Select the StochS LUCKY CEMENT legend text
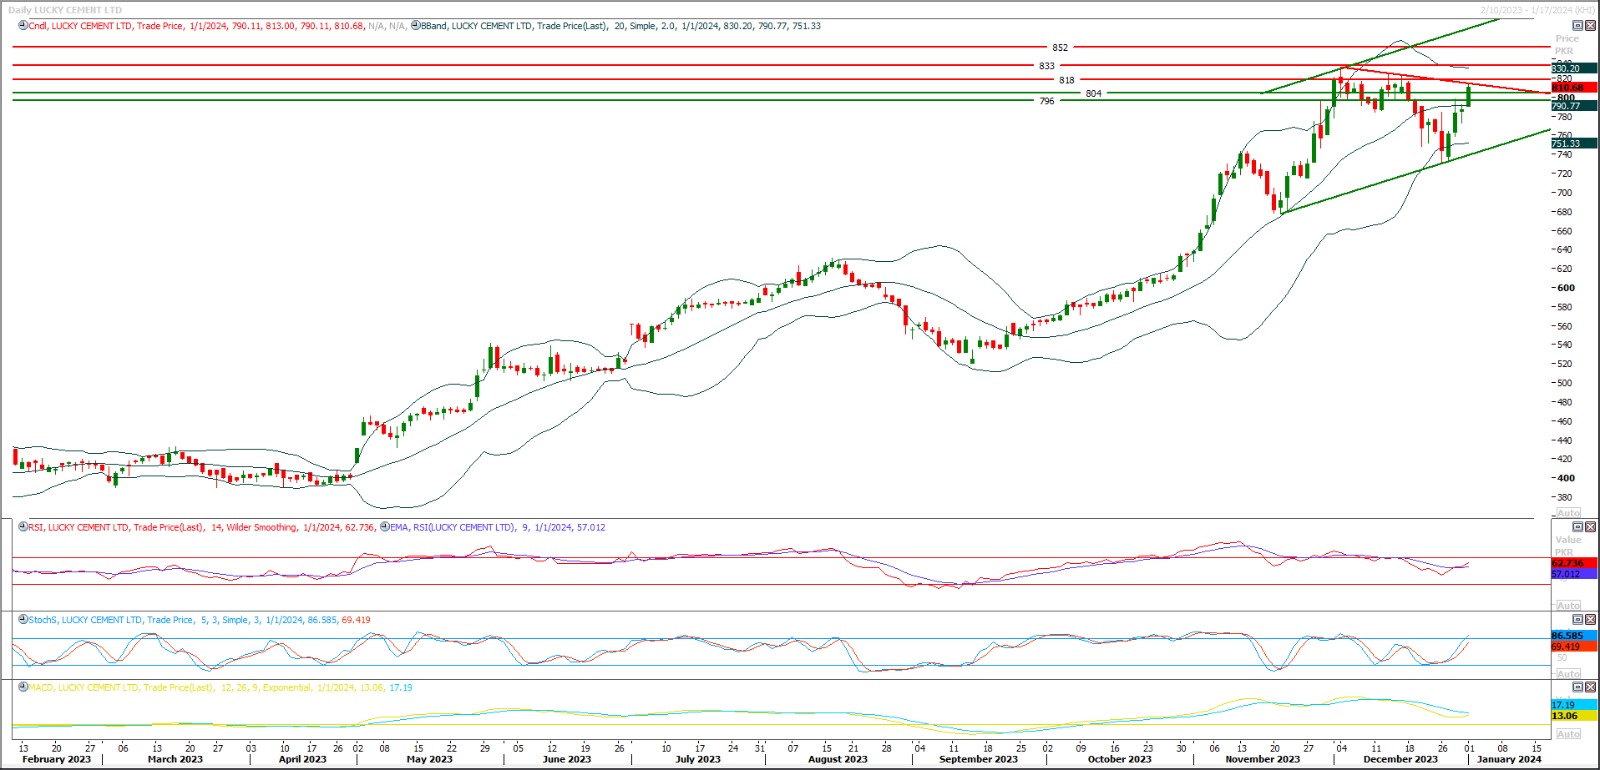The width and height of the screenshot is (1600, 770). coord(110,620)
